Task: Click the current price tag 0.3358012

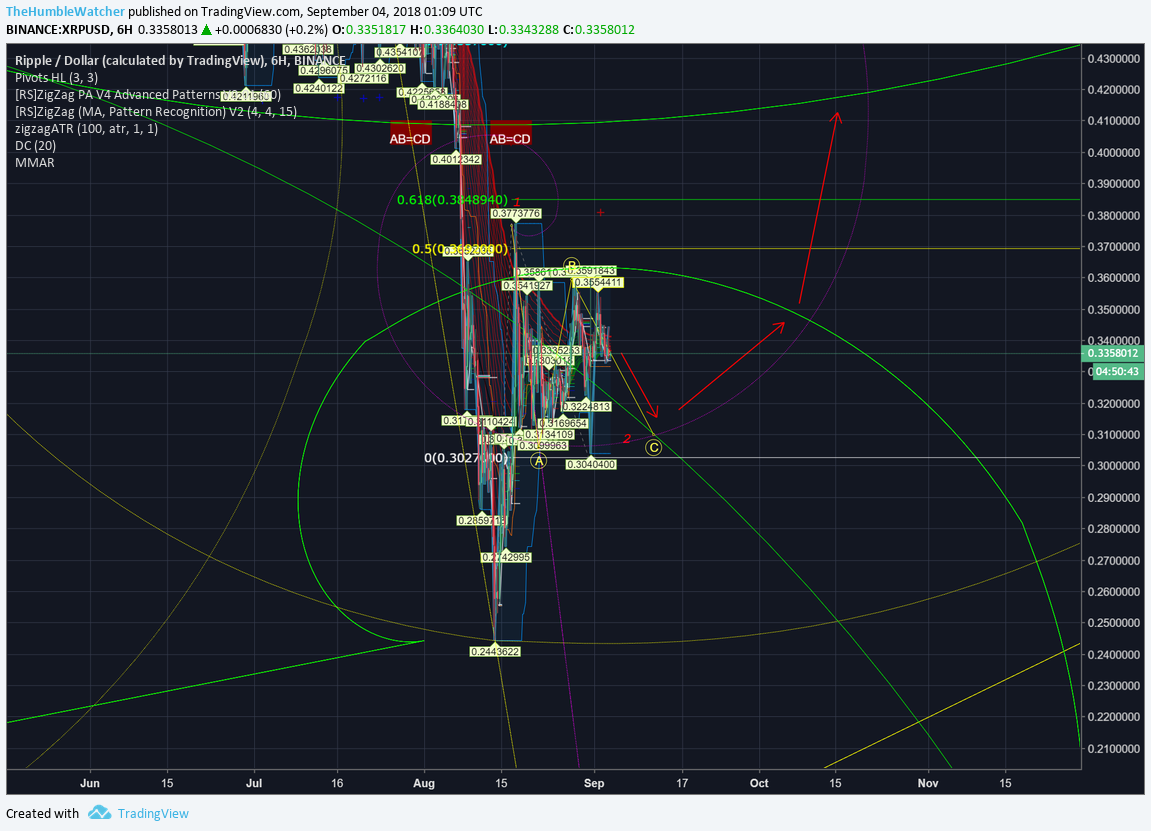Action: [x=1112, y=354]
